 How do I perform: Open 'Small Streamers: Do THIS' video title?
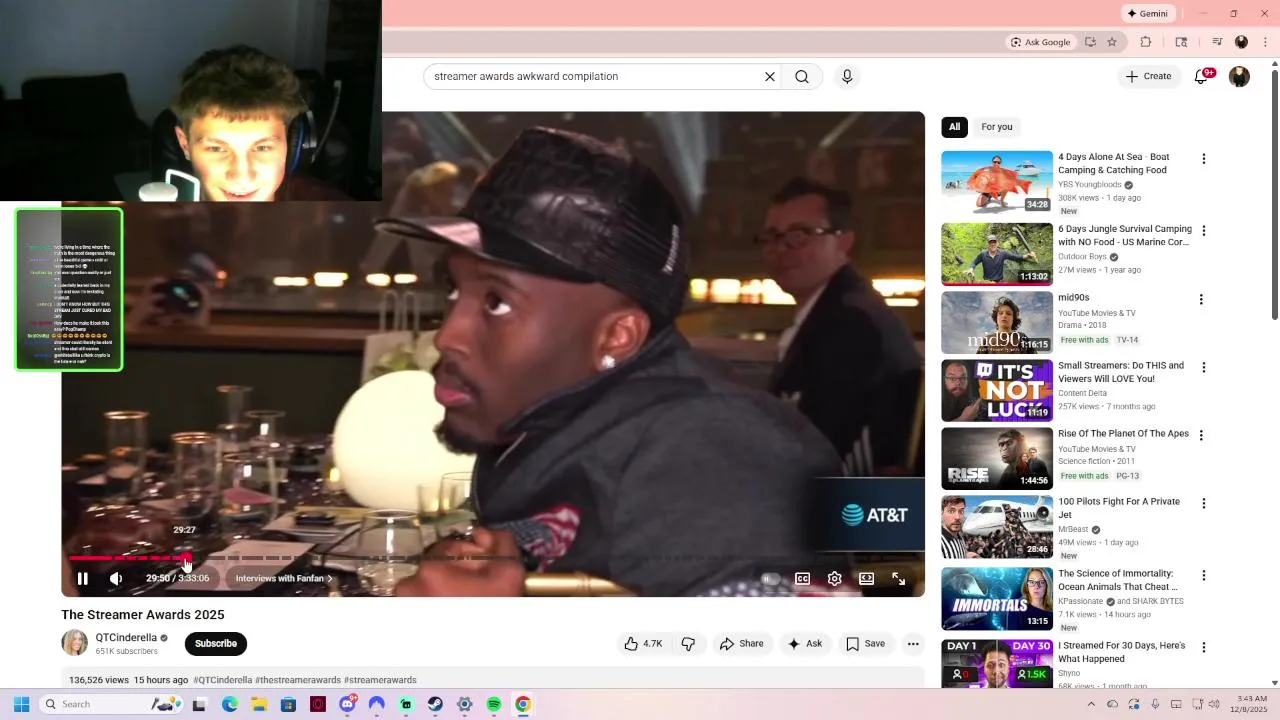tap(1121, 372)
